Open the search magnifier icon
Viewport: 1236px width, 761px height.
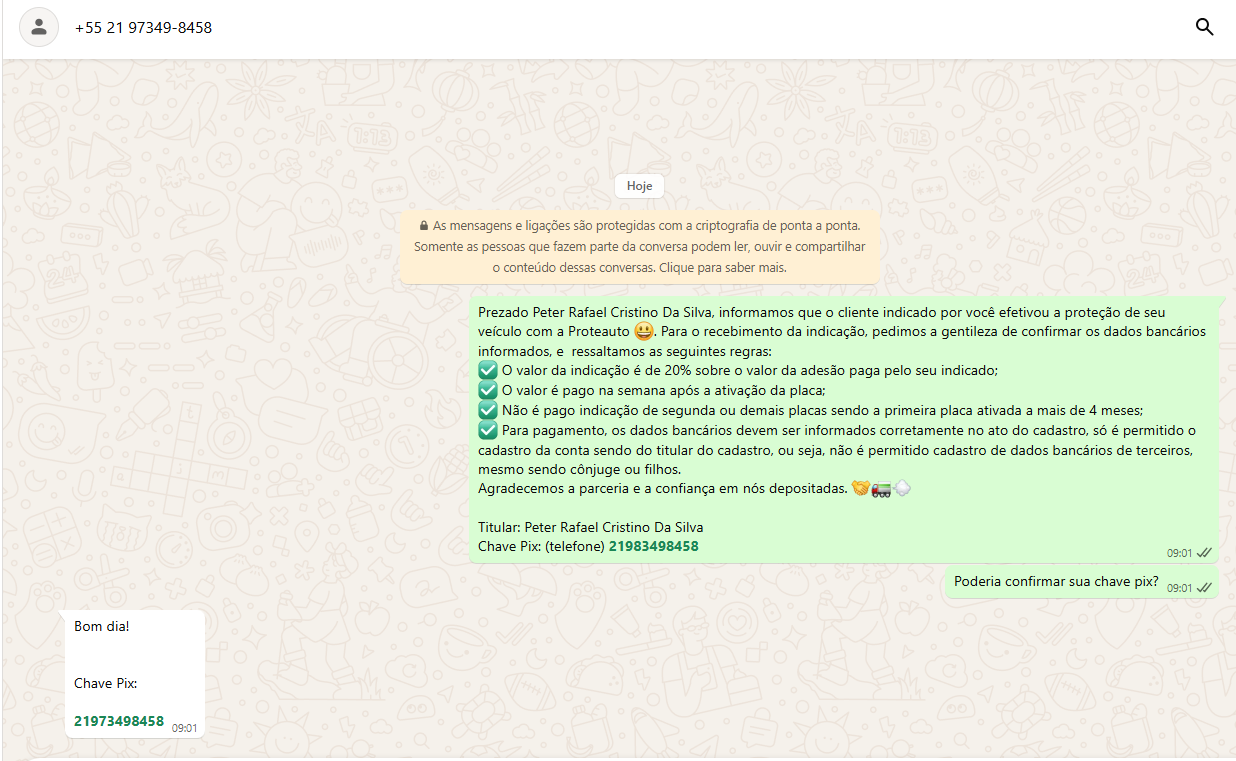(1205, 28)
